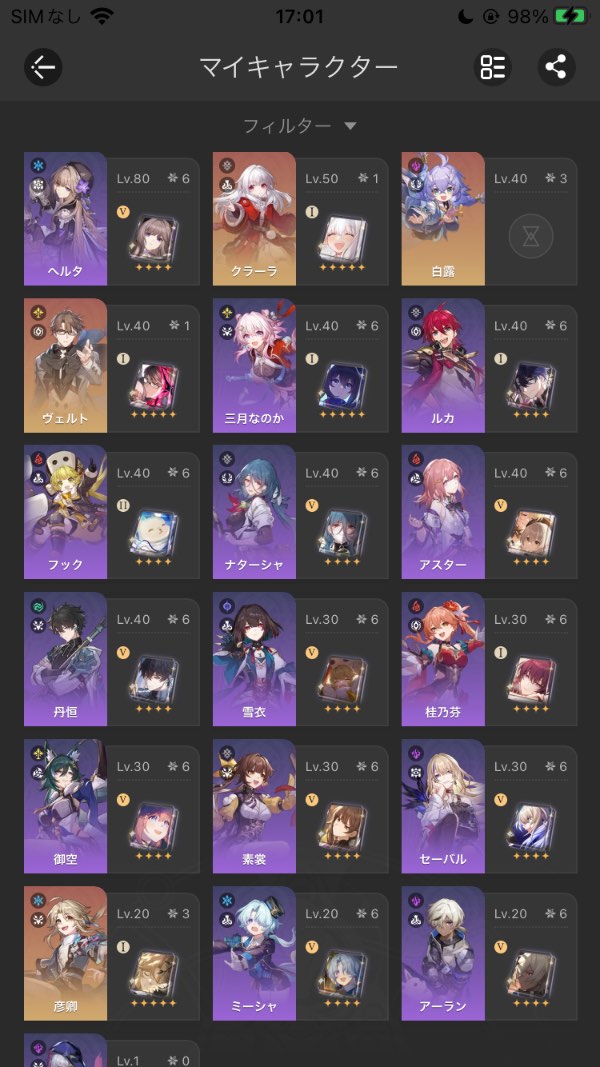
Task: Open the セーバル character card
Action: pyautogui.click(x=489, y=806)
